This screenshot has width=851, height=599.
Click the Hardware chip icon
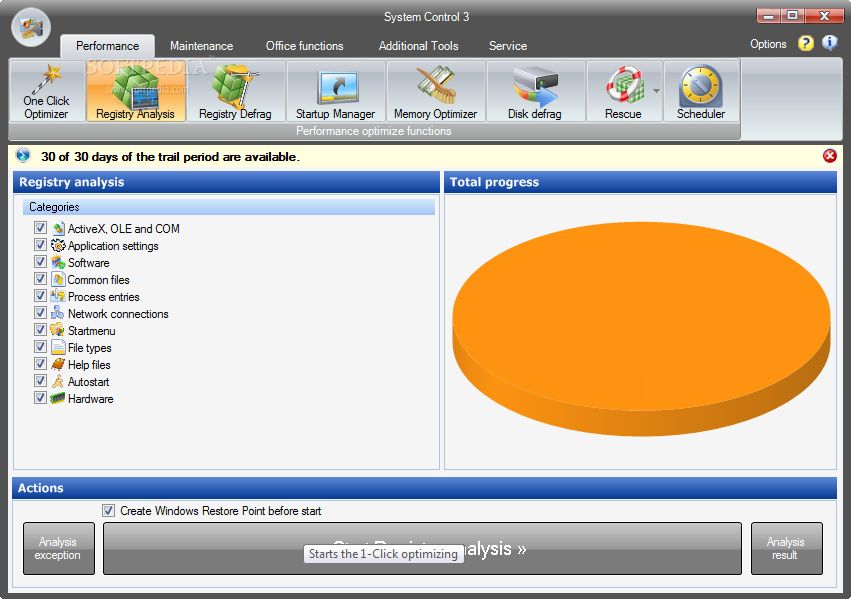pos(58,398)
